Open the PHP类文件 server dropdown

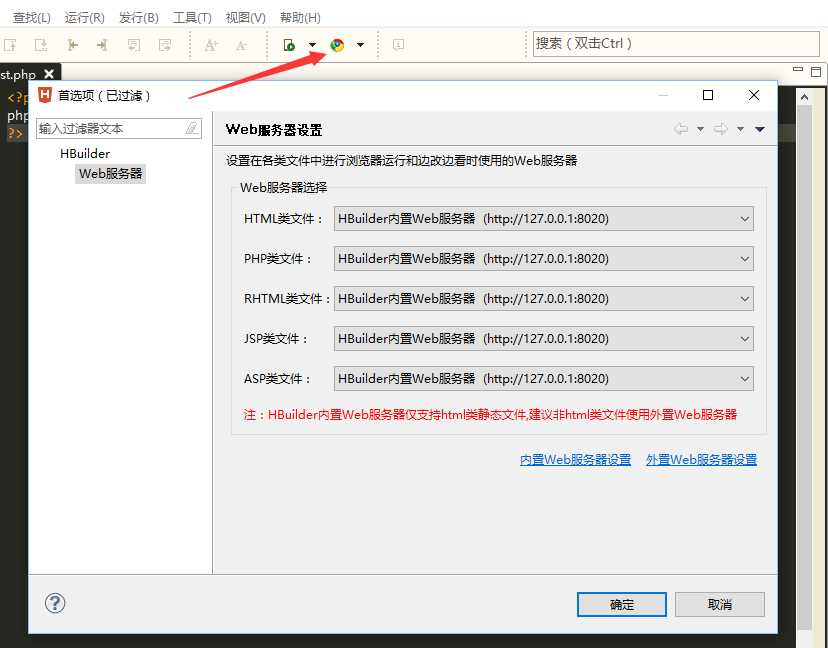(543, 259)
